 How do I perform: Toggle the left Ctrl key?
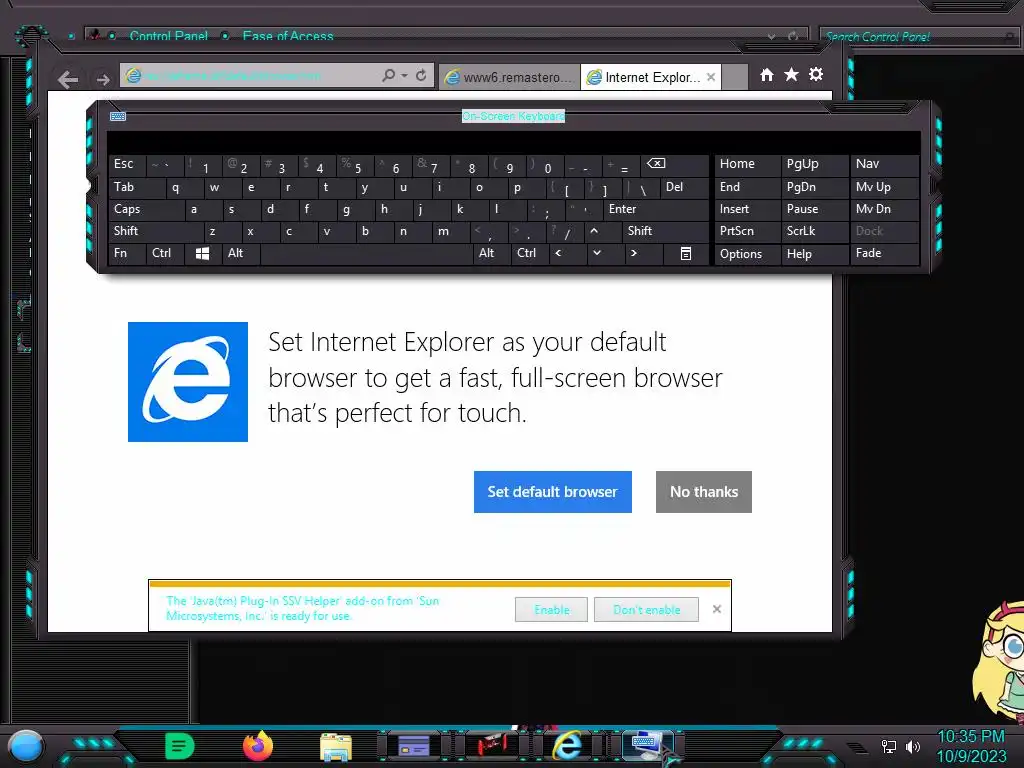coord(165,253)
